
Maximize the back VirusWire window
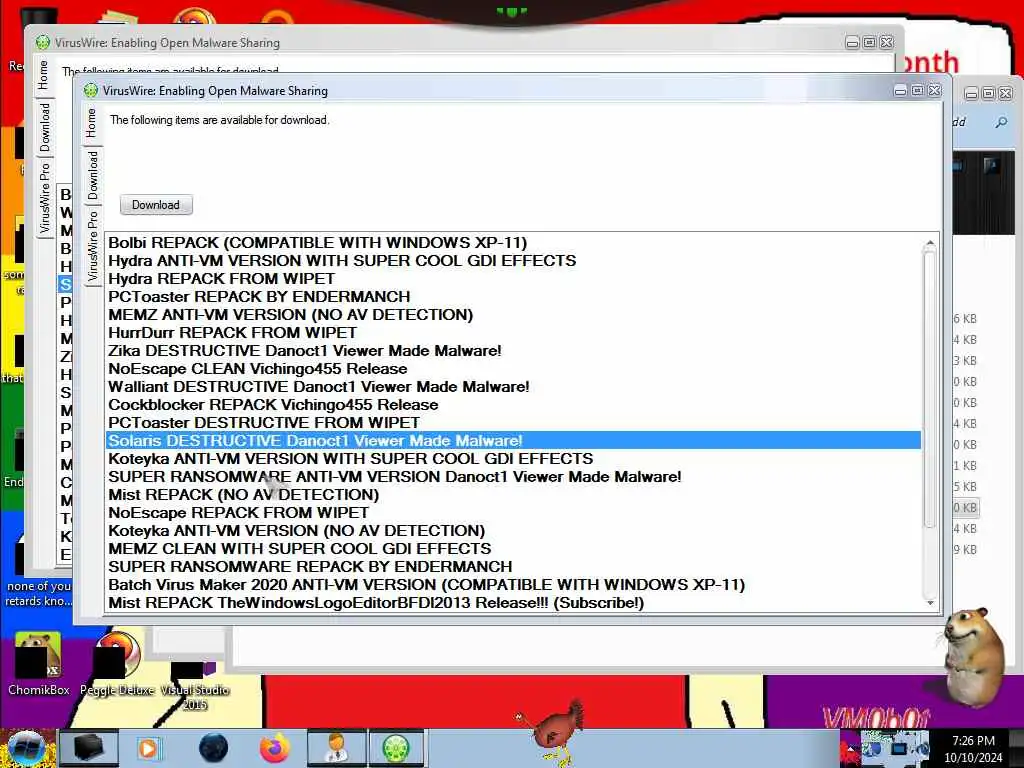tap(869, 42)
